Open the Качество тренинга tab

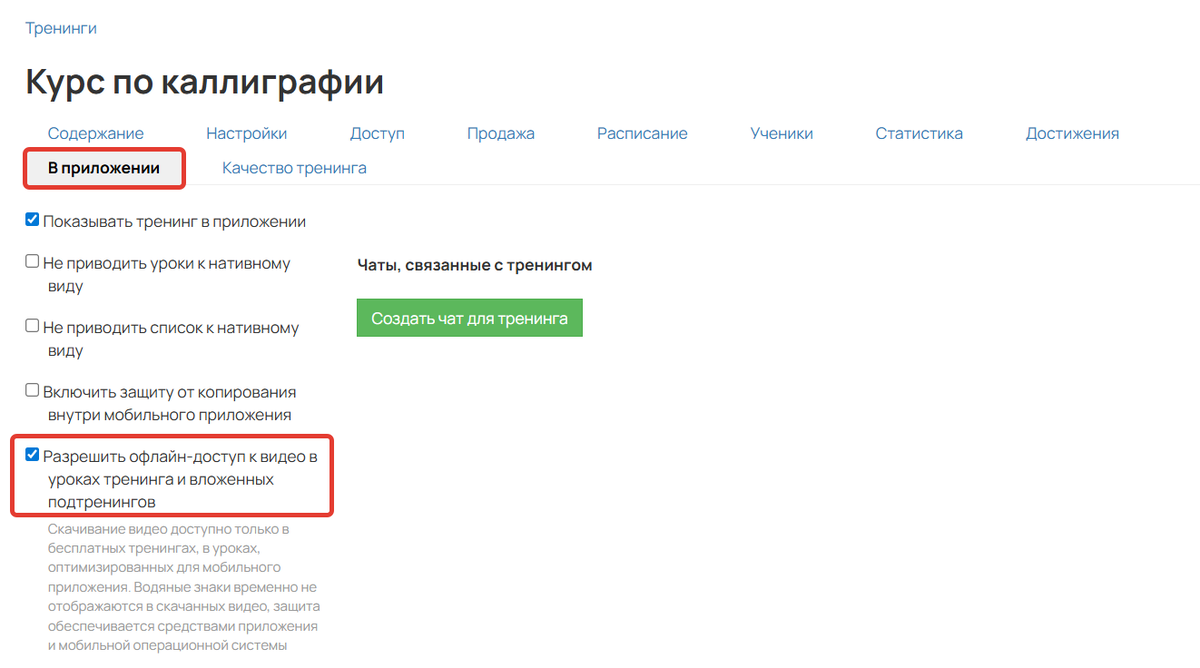(294, 167)
